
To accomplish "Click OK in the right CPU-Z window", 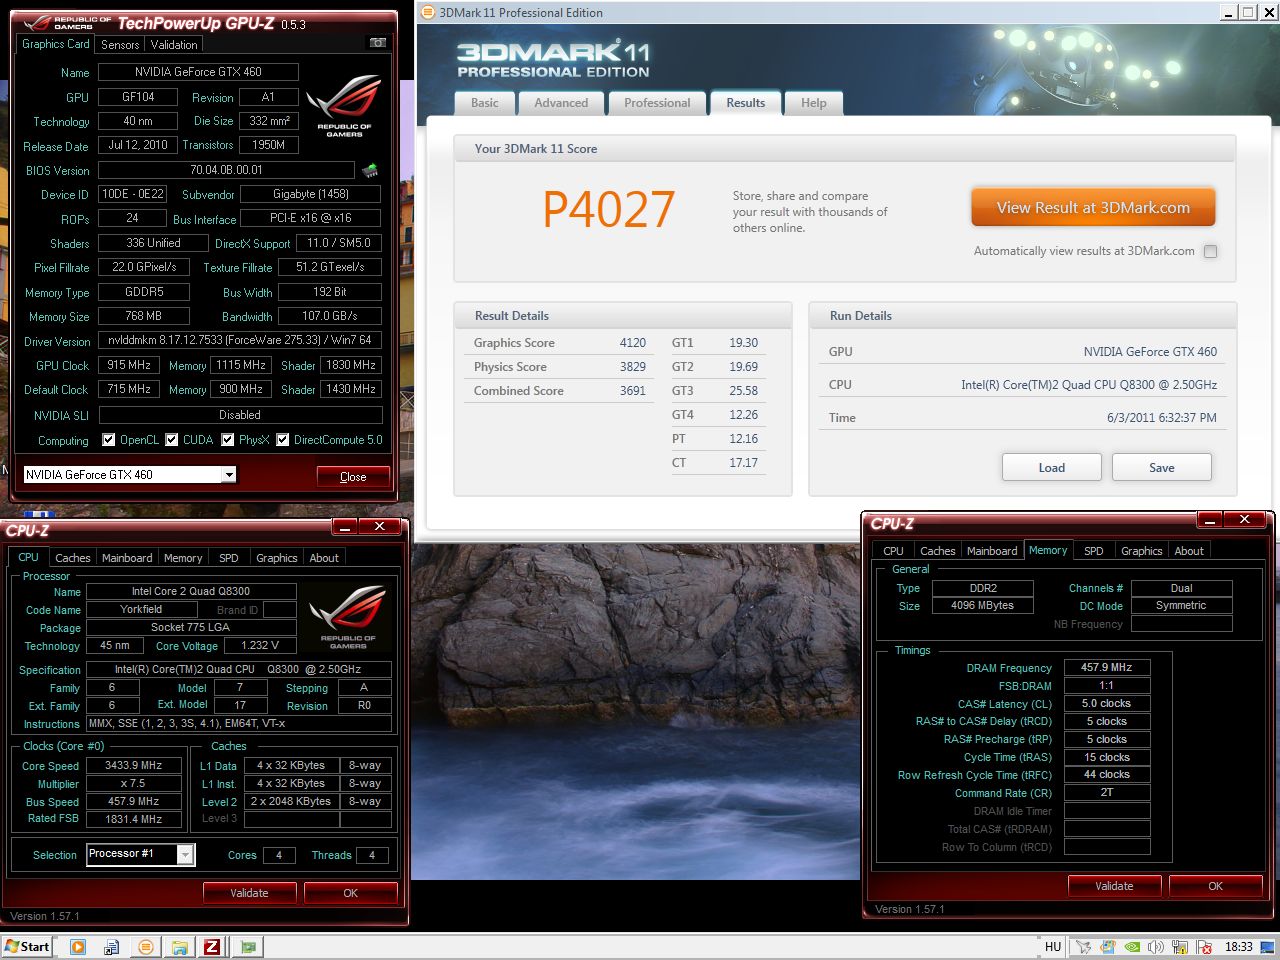I will pyautogui.click(x=1215, y=886).
